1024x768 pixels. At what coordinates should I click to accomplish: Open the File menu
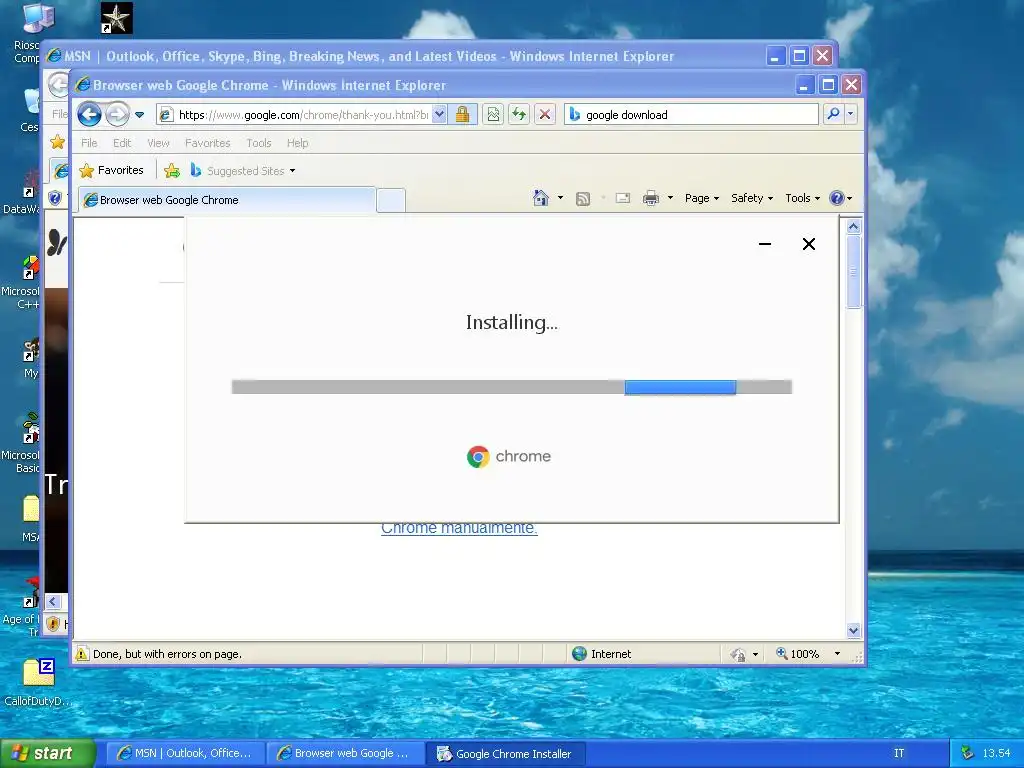click(x=89, y=143)
